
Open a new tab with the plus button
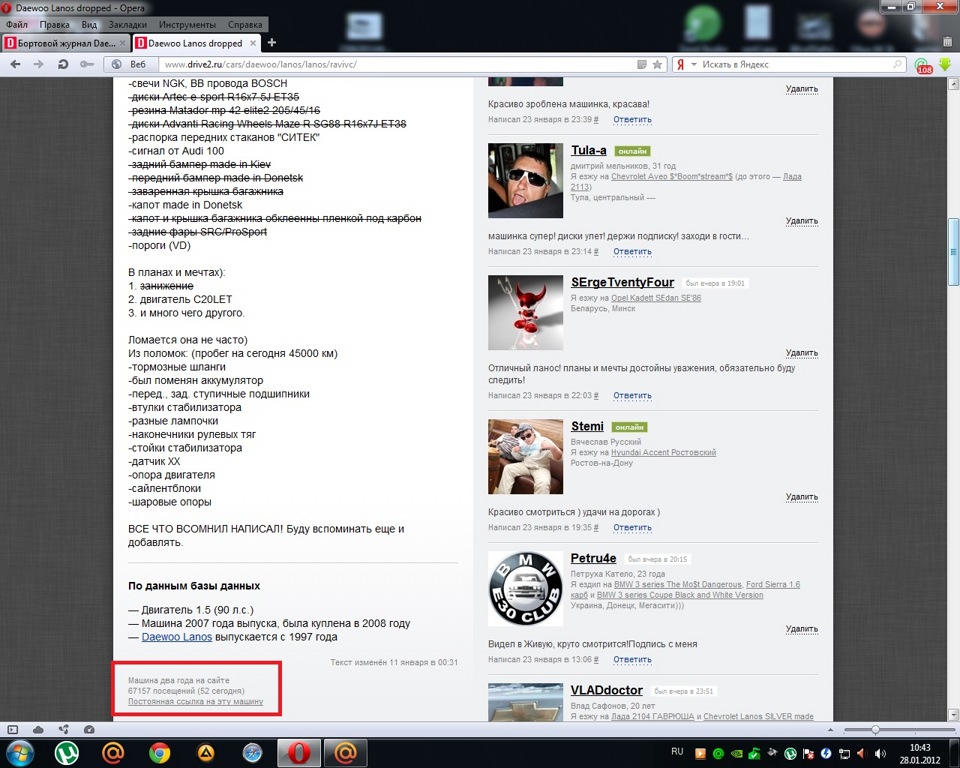point(272,42)
